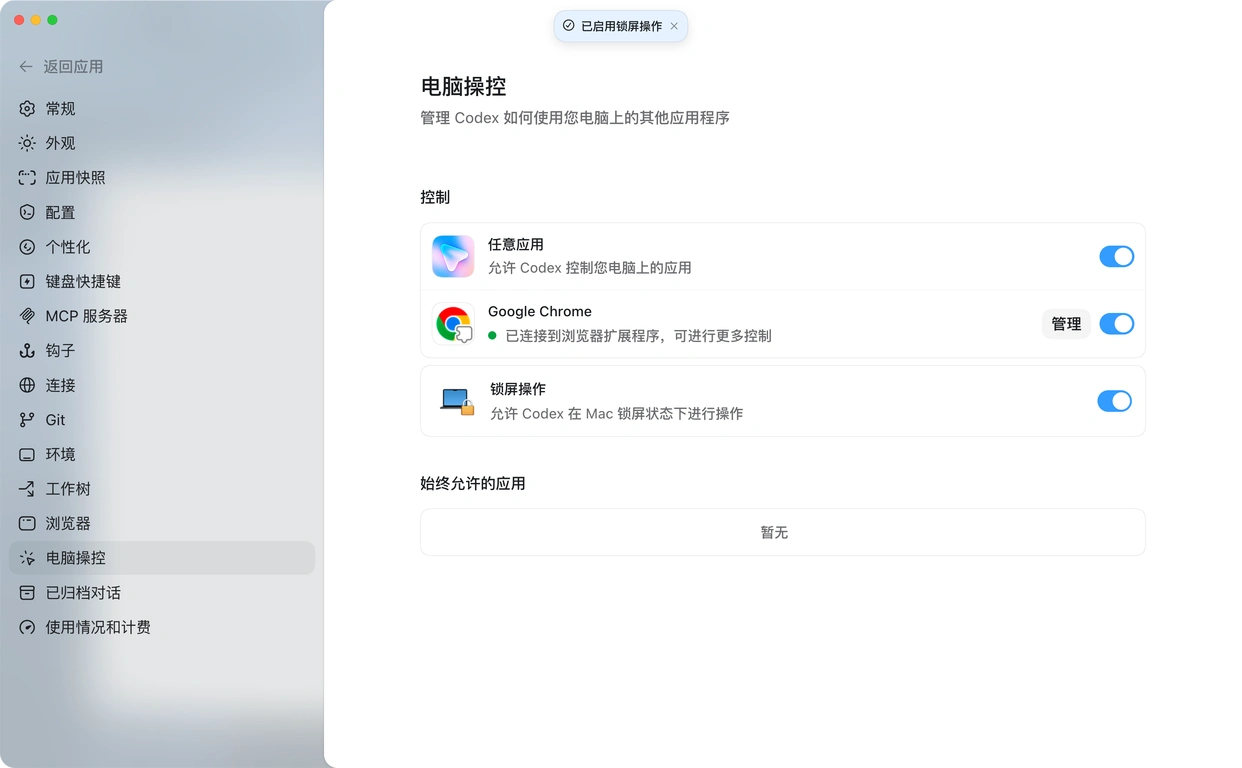Screen dimensions: 1242x768
Task: Open MCP 服务器 settings
Action: click(x=162, y=316)
